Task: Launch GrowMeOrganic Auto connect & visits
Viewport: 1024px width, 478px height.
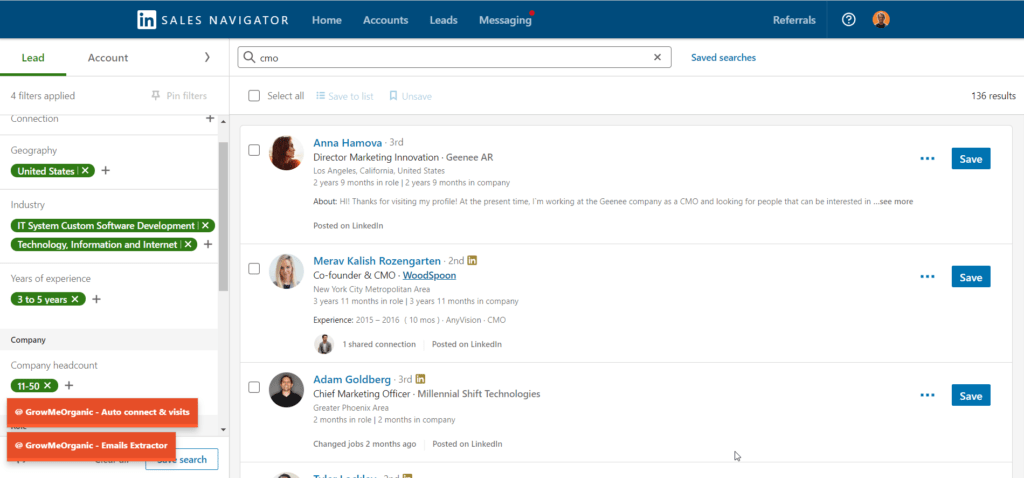Action: point(102,412)
